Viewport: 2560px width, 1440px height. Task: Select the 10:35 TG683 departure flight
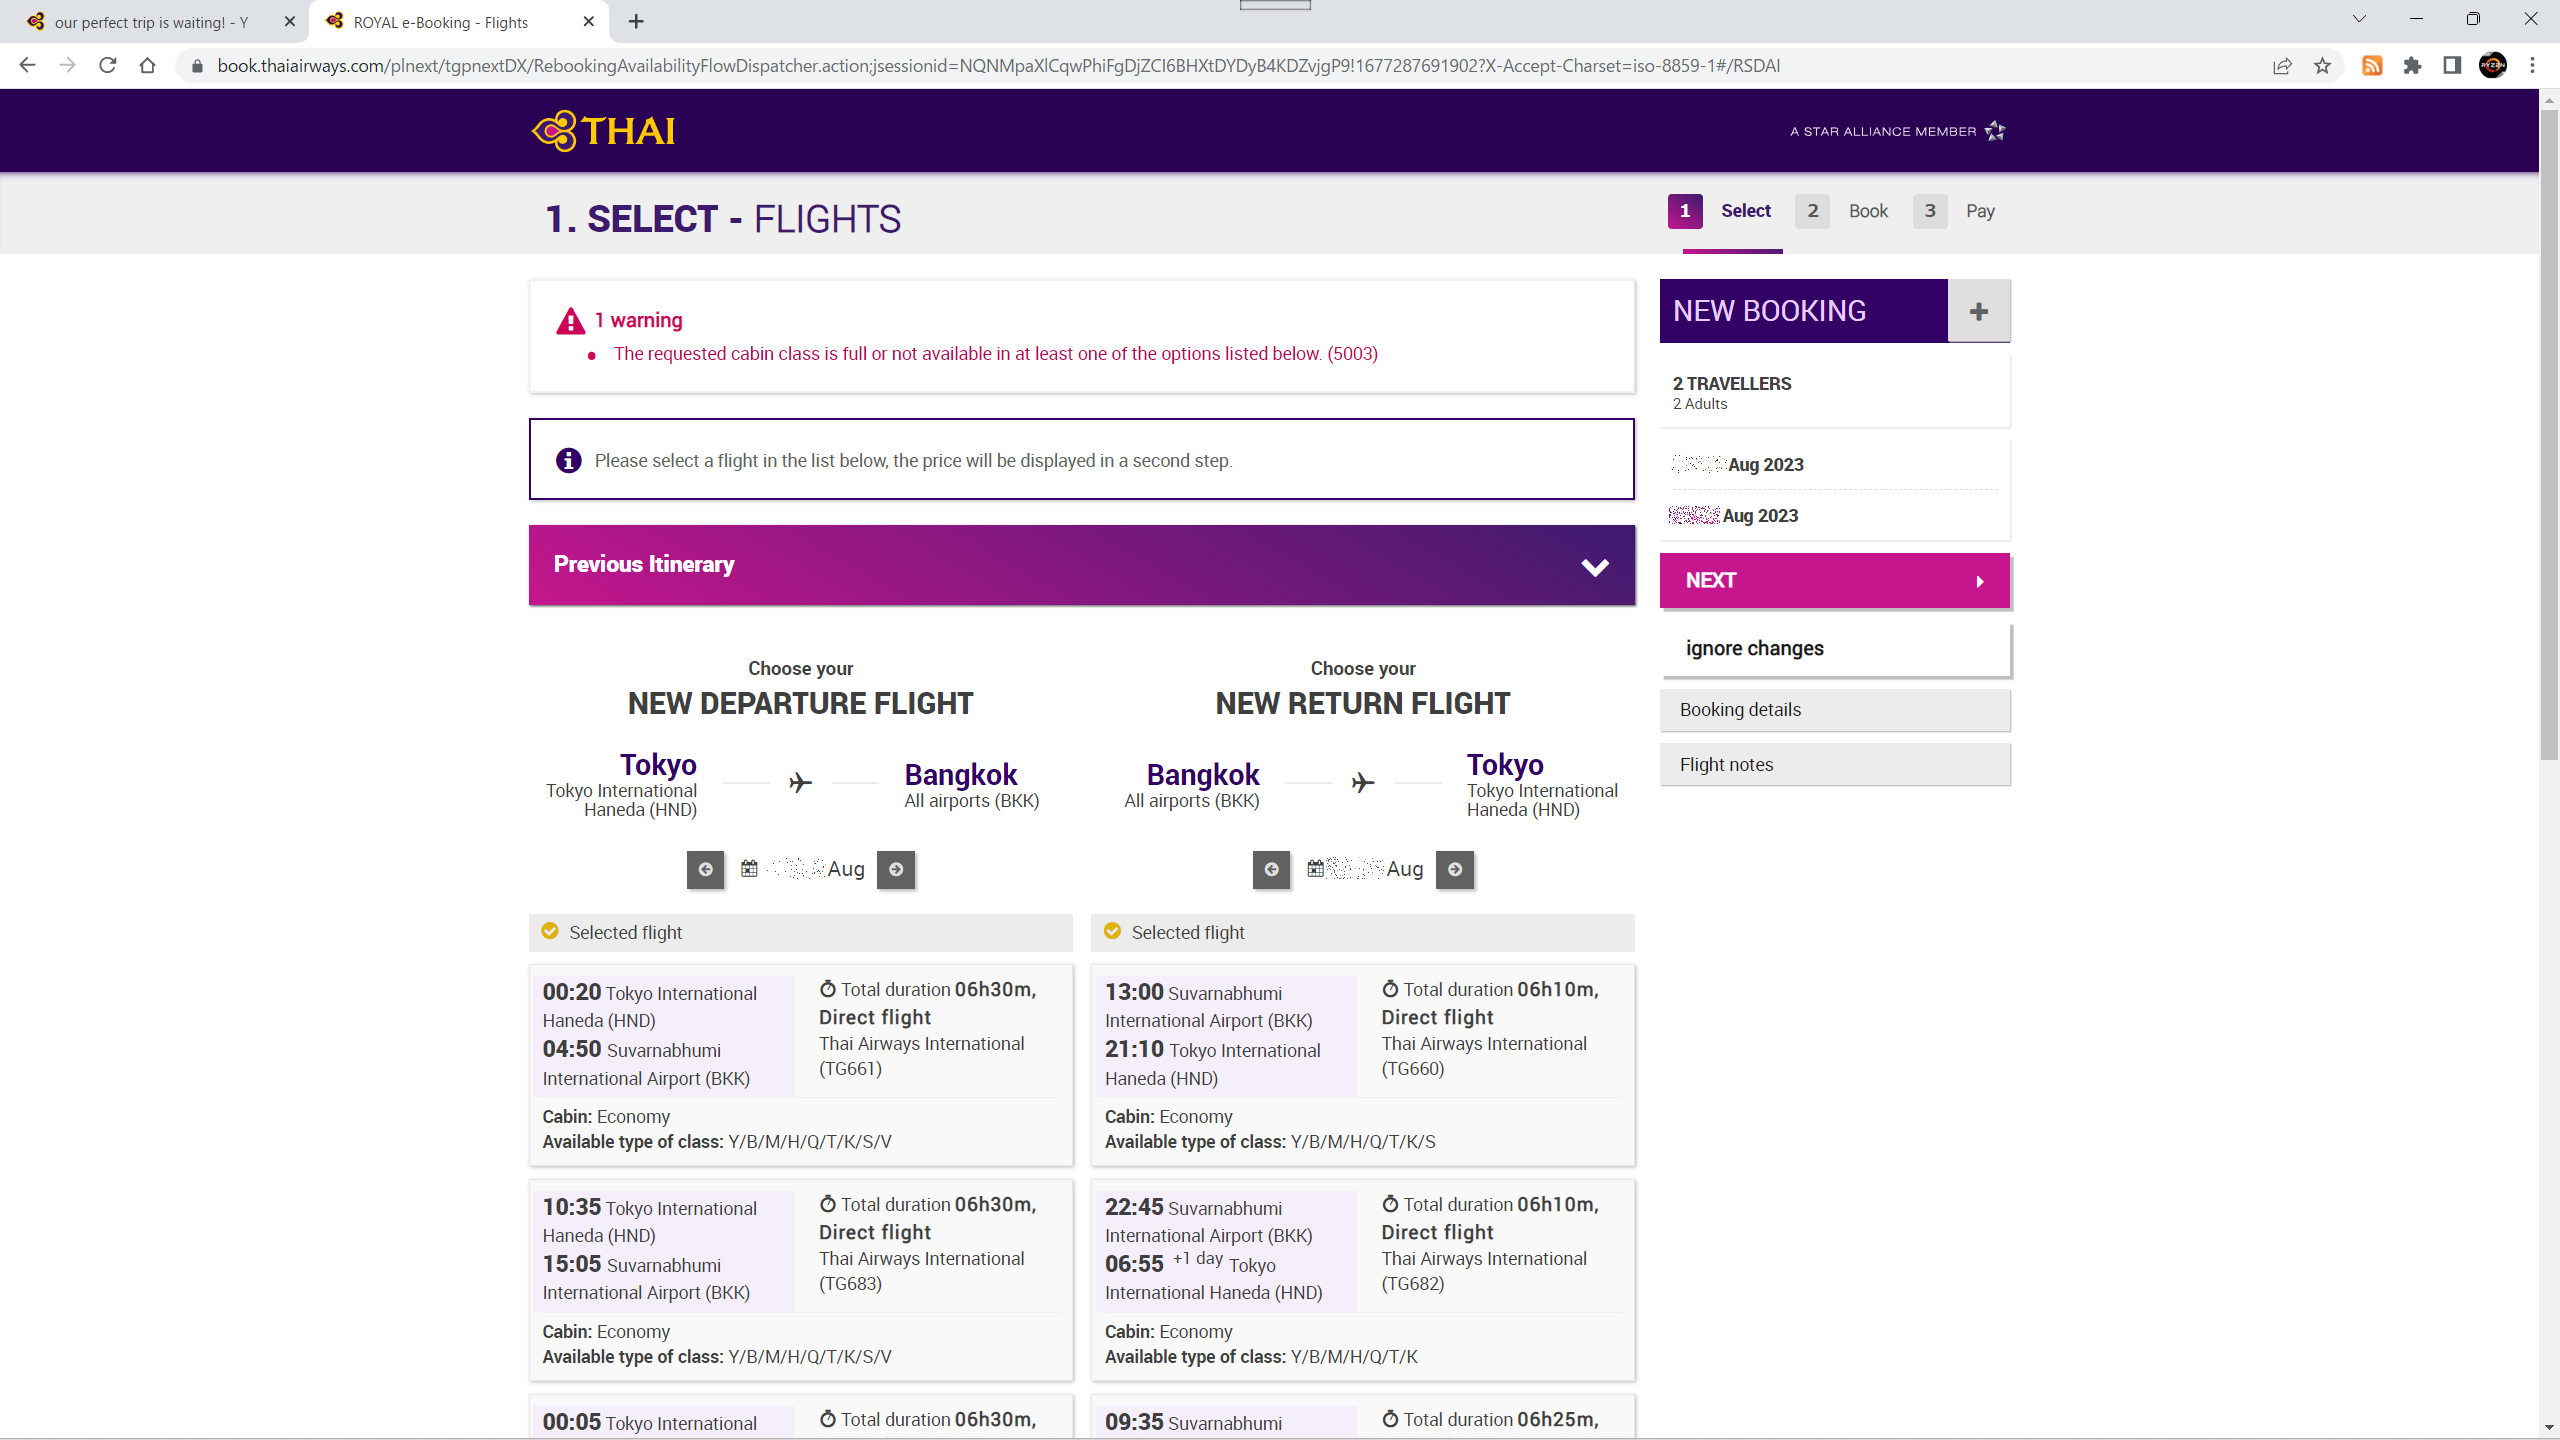pyautogui.click(x=800, y=1280)
